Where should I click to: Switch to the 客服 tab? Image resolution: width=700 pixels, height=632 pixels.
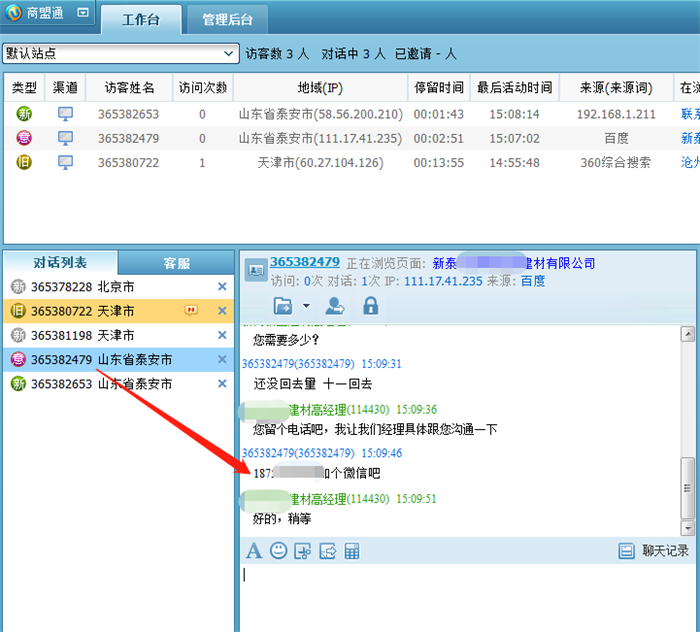[176, 263]
